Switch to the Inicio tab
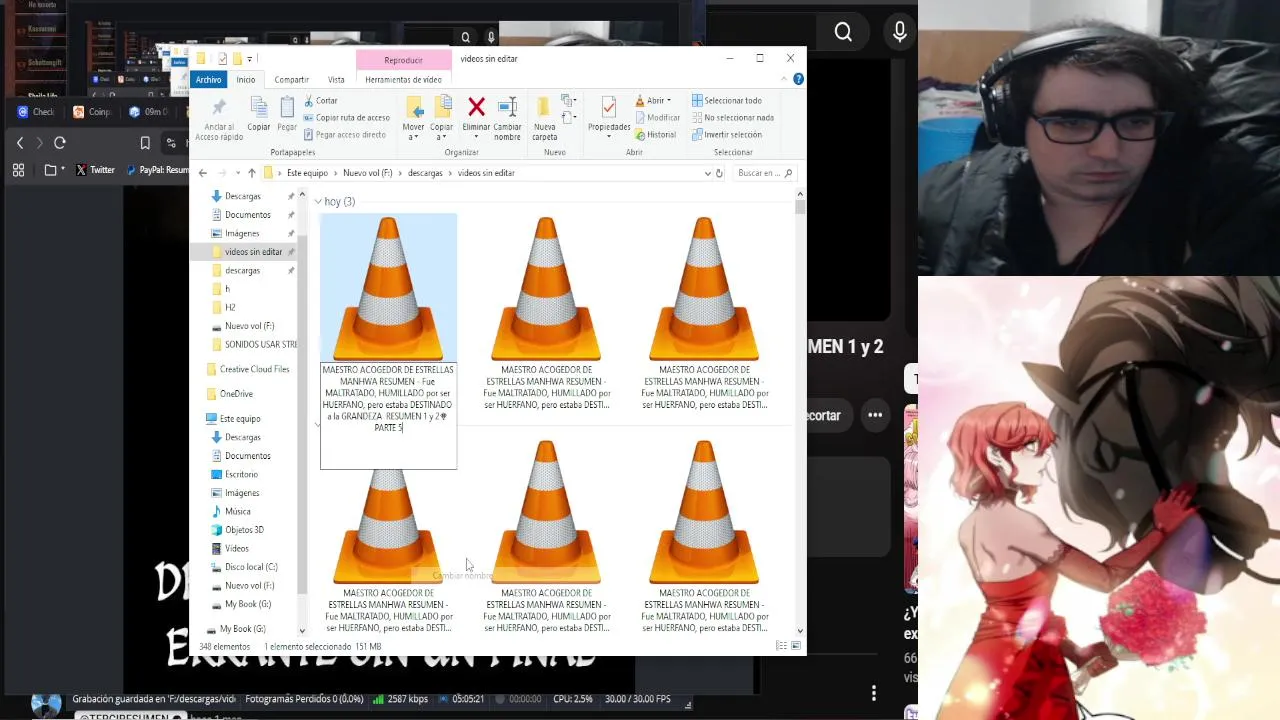The width and height of the screenshot is (1280, 720). click(x=245, y=80)
